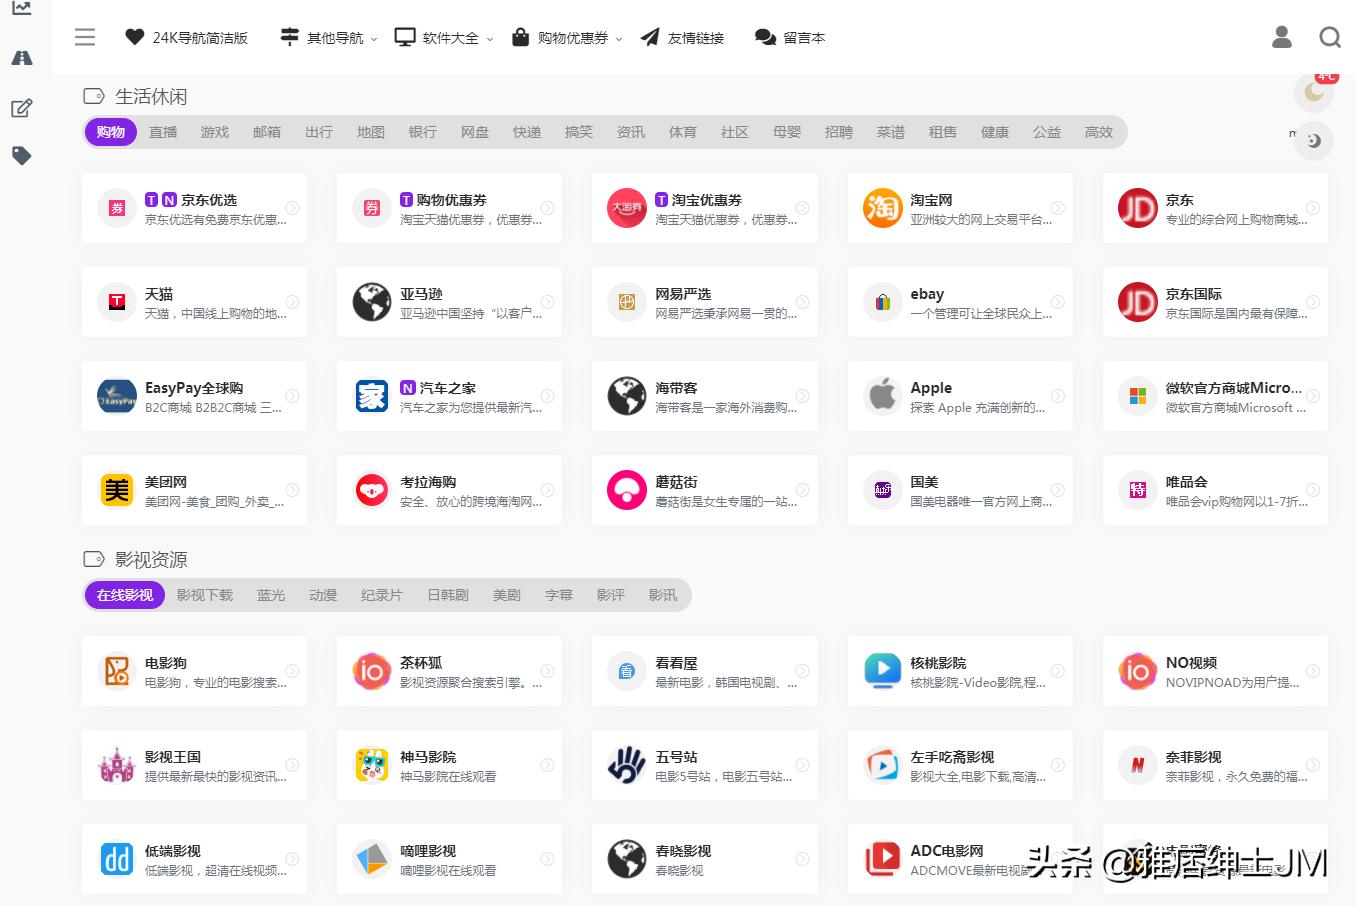Open the compose/edit icon in the sidebar

point(21,108)
